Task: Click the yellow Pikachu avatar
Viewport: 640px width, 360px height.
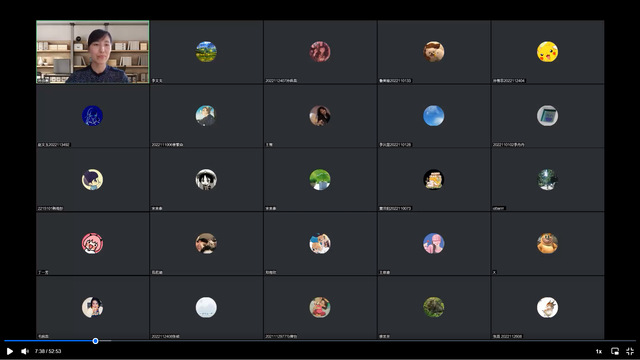Action: coord(547,52)
